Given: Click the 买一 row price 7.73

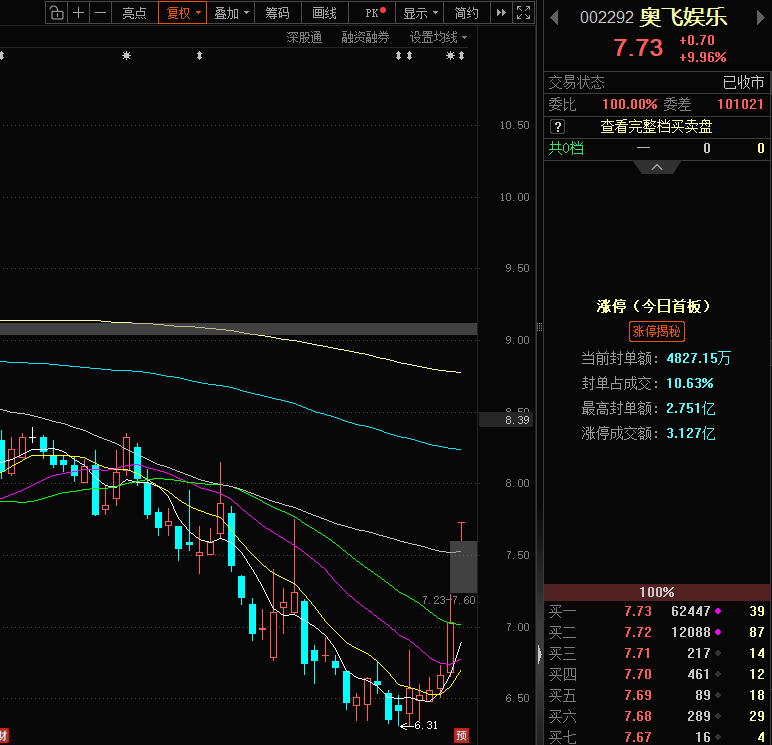Looking at the screenshot, I should coord(638,612).
